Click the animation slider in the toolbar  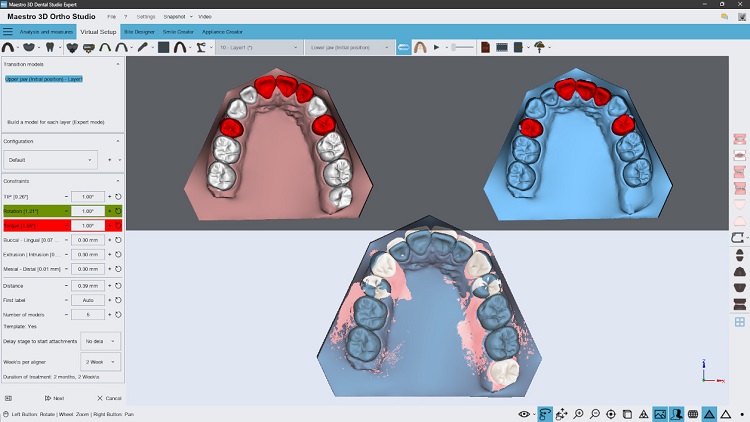[x=461, y=47]
